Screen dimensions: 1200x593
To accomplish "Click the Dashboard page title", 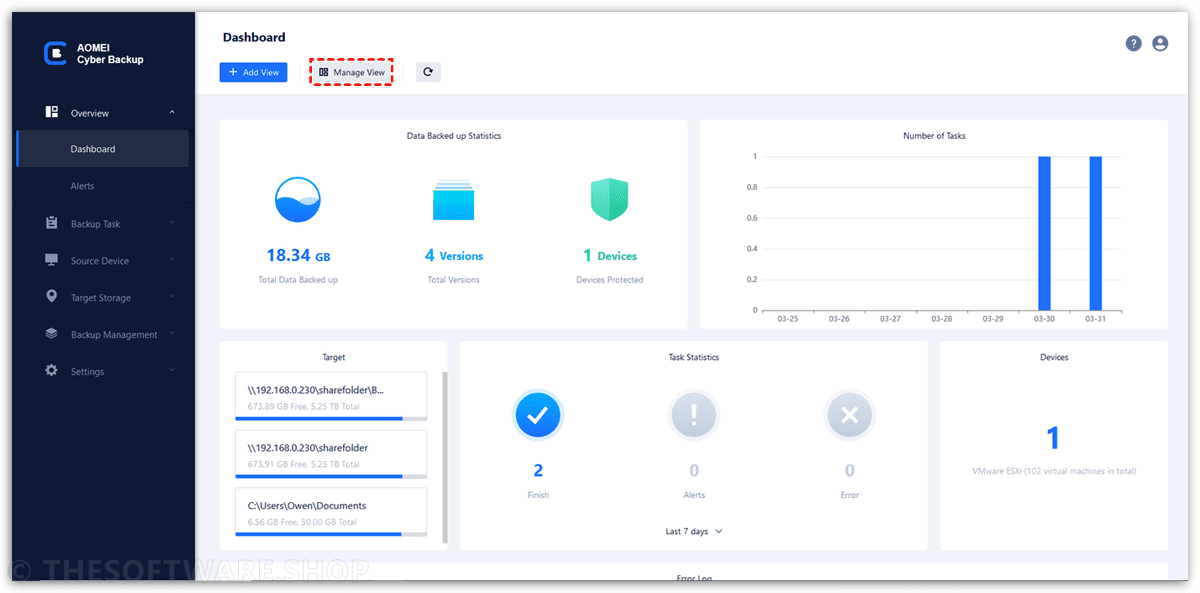I will coord(254,37).
